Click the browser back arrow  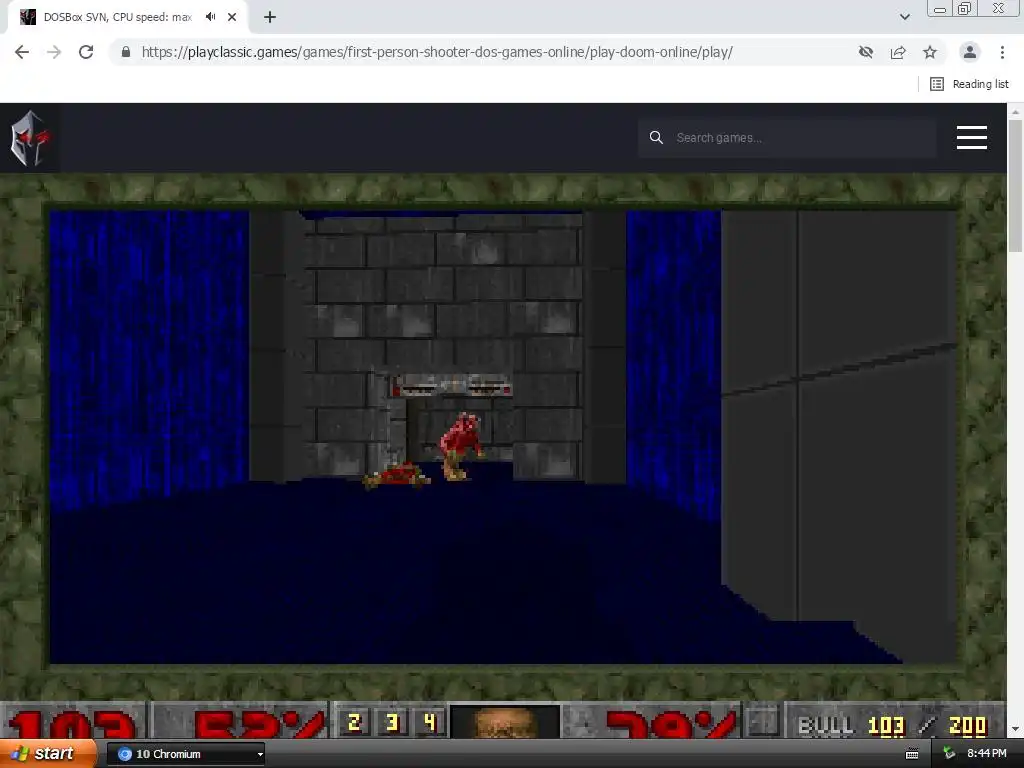[x=22, y=52]
